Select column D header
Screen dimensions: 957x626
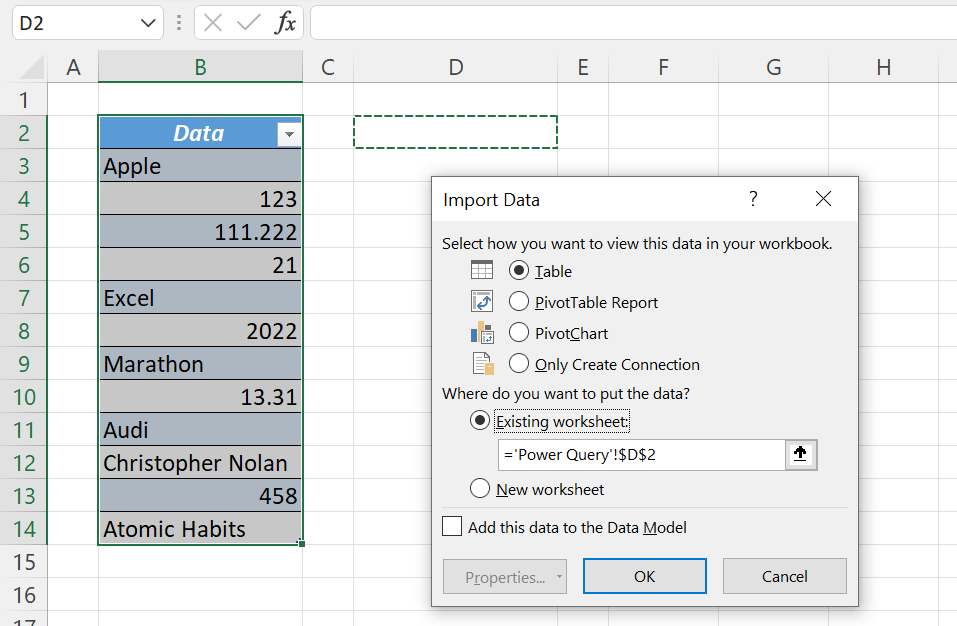tap(455, 67)
